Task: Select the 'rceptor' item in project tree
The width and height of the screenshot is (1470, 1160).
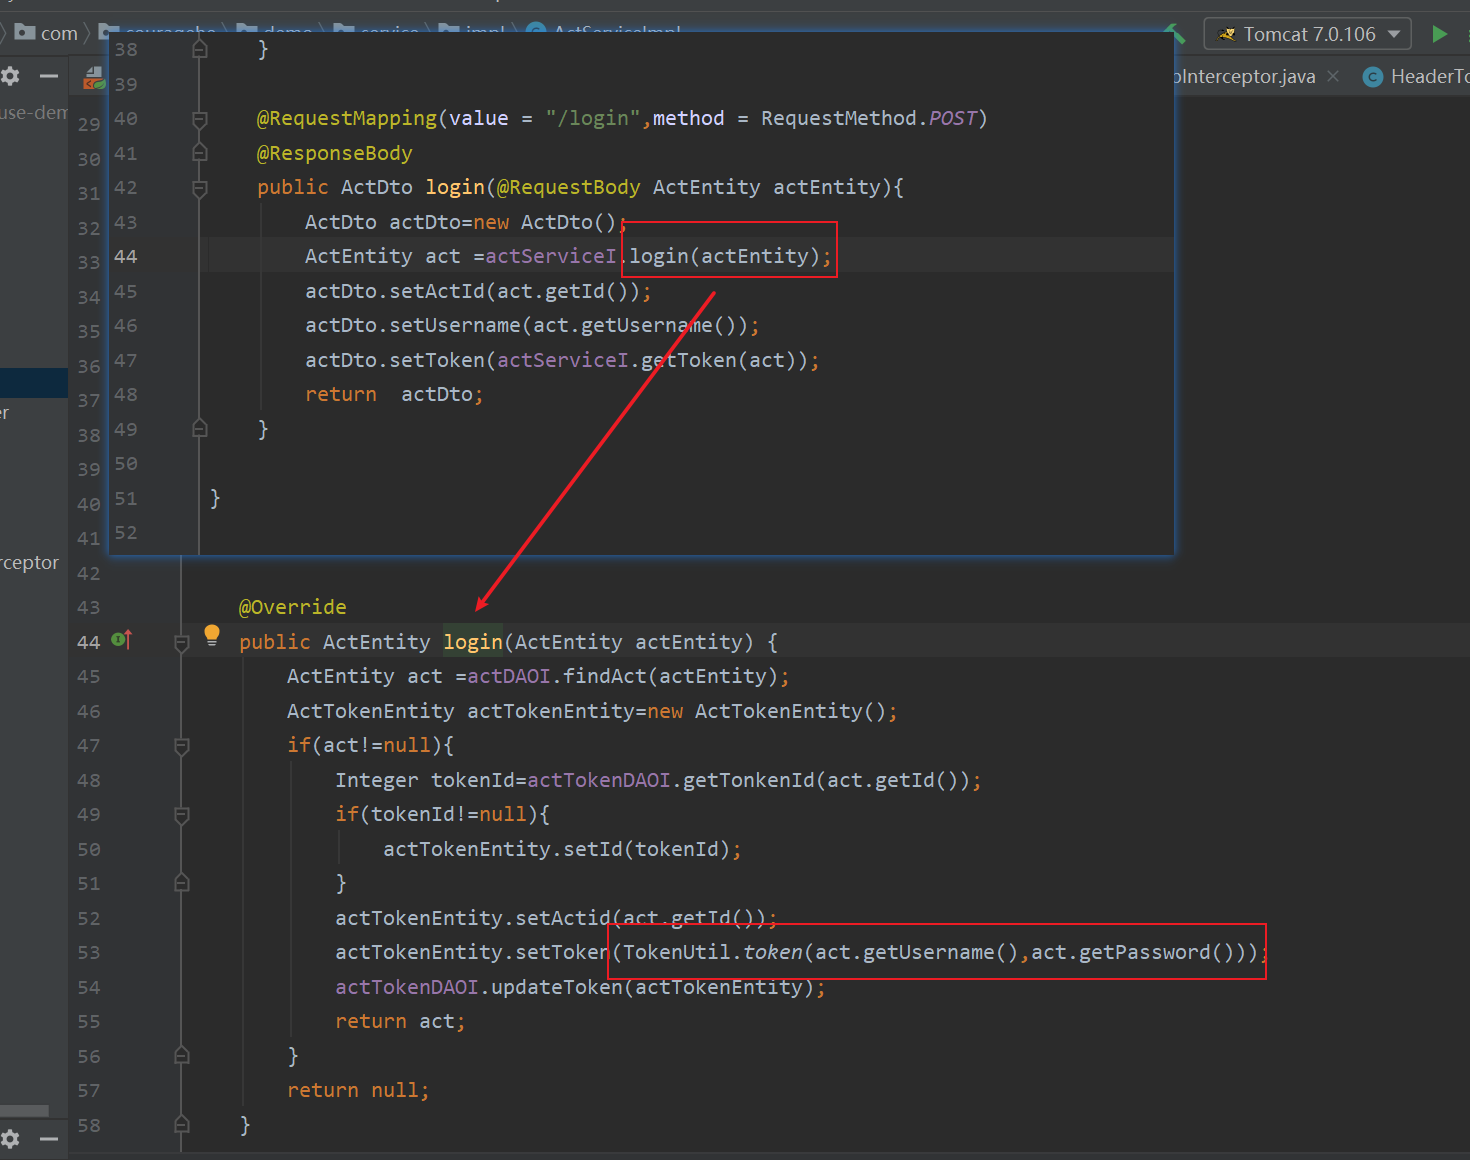Action: pos(30,562)
